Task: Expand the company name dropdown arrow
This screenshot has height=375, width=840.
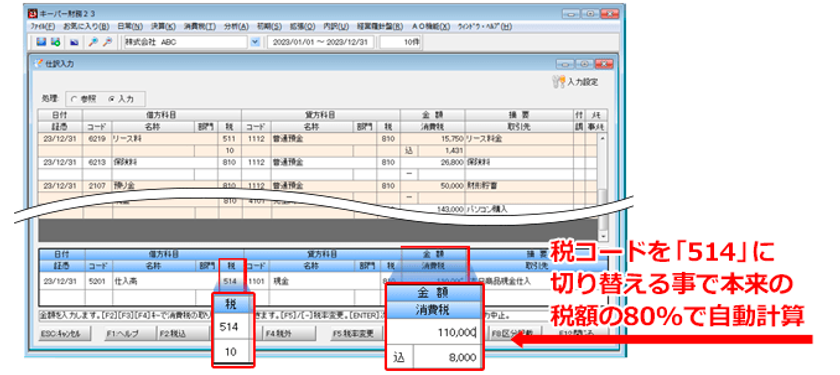Action: (255, 42)
